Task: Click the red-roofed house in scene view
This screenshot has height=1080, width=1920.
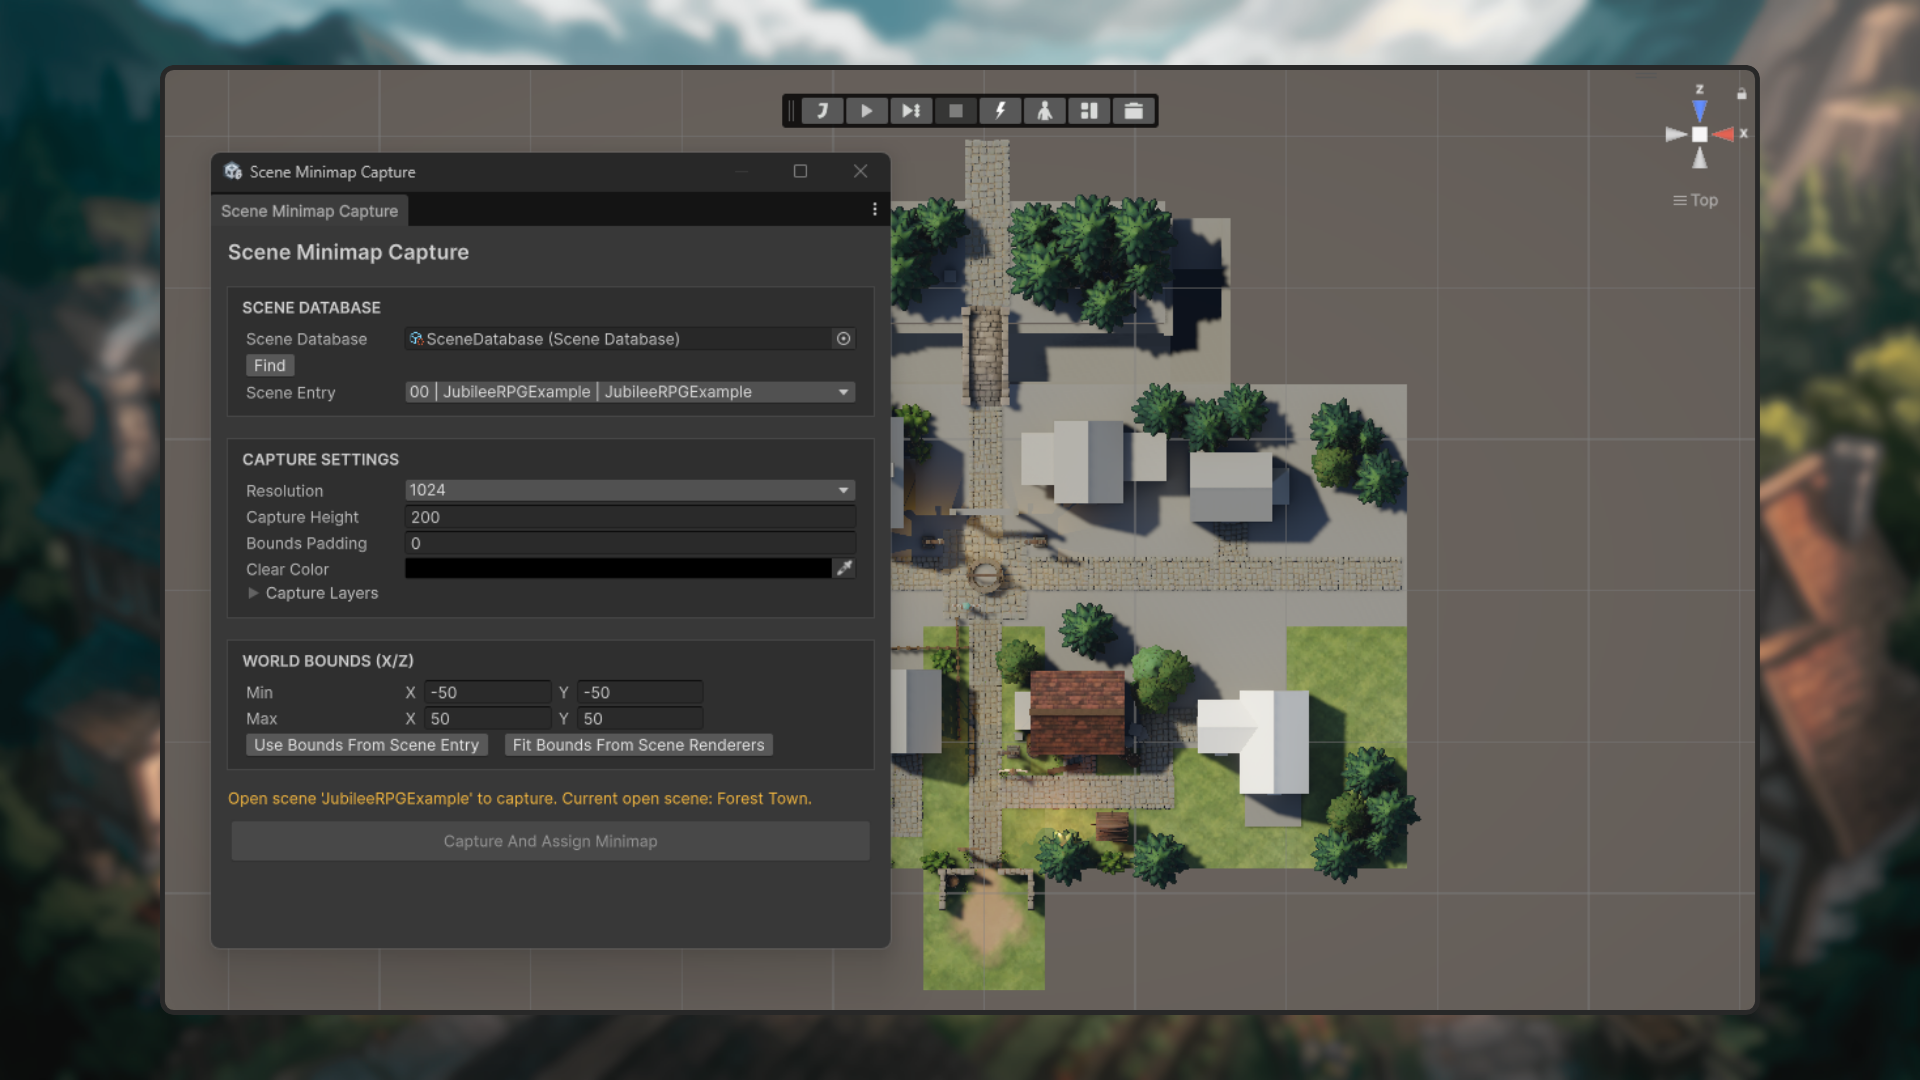Action: pyautogui.click(x=1077, y=713)
